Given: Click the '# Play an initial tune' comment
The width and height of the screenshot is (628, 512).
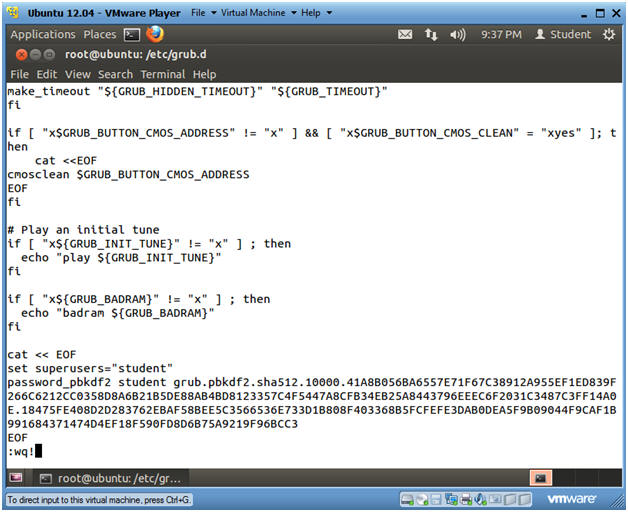Looking at the screenshot, I should pyautogui.click(x=83, y=230).
